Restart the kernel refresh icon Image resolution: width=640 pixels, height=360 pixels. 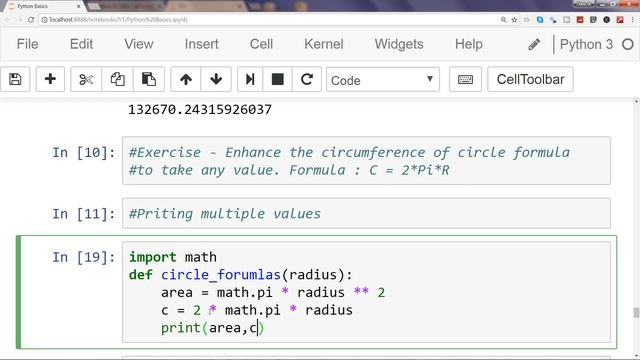(x=307, y=79)
